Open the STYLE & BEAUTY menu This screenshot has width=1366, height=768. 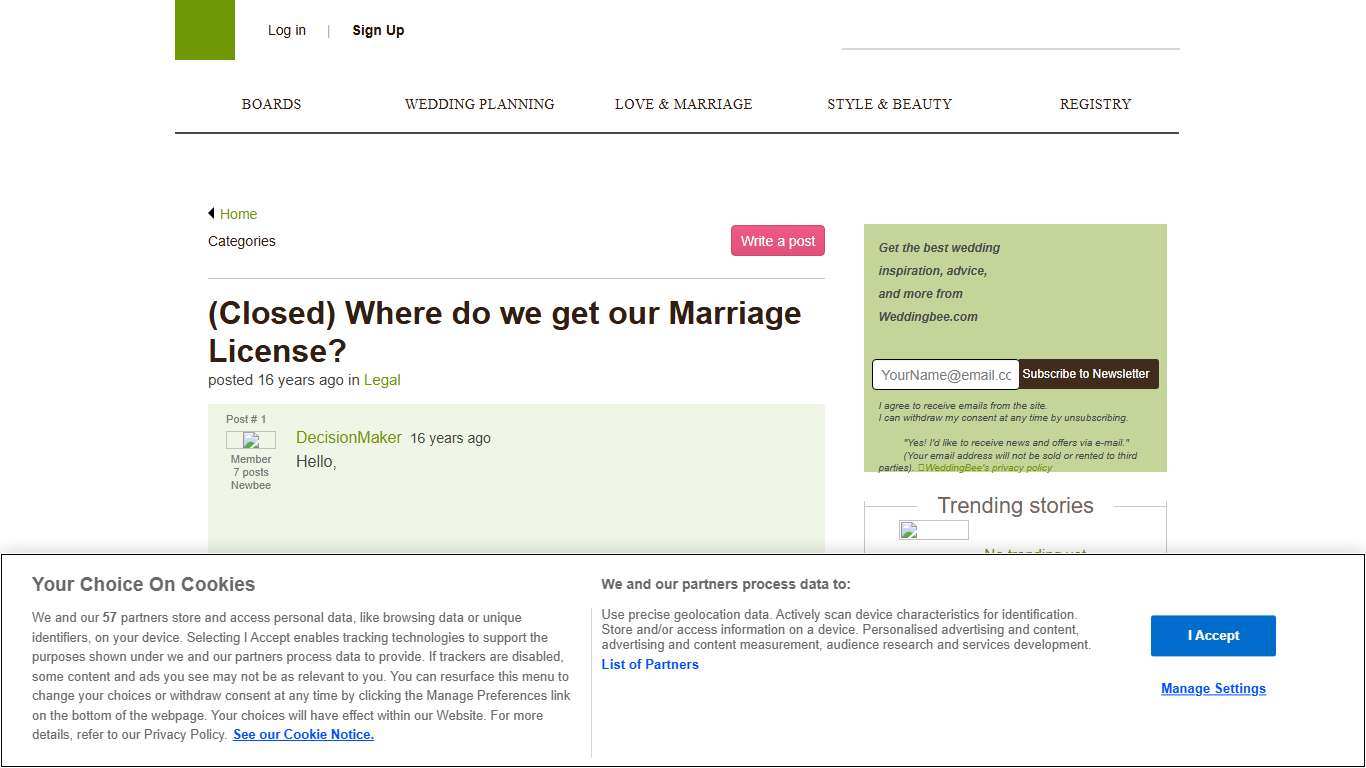coord(890,104)
